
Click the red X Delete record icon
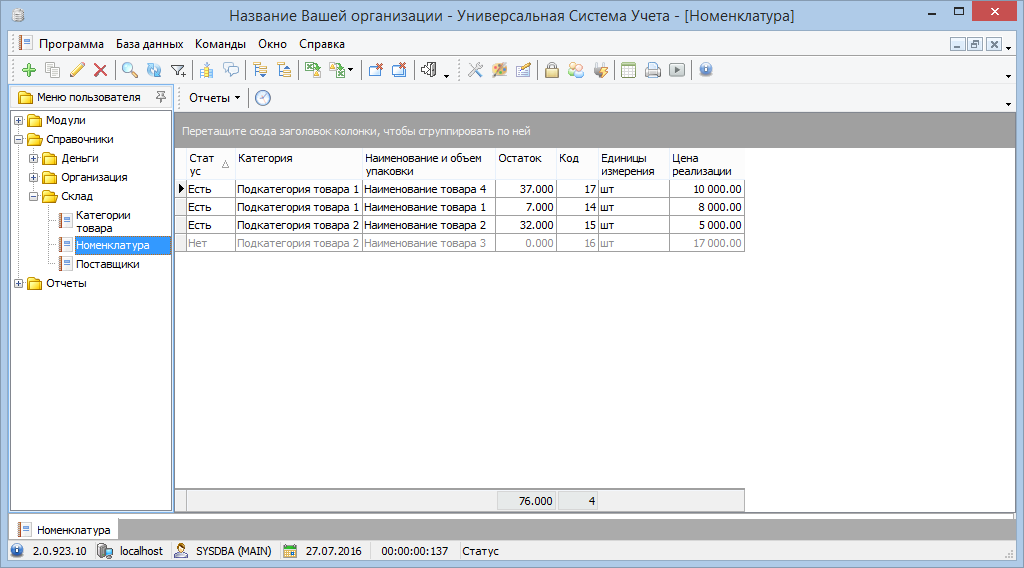pos(100,70)
